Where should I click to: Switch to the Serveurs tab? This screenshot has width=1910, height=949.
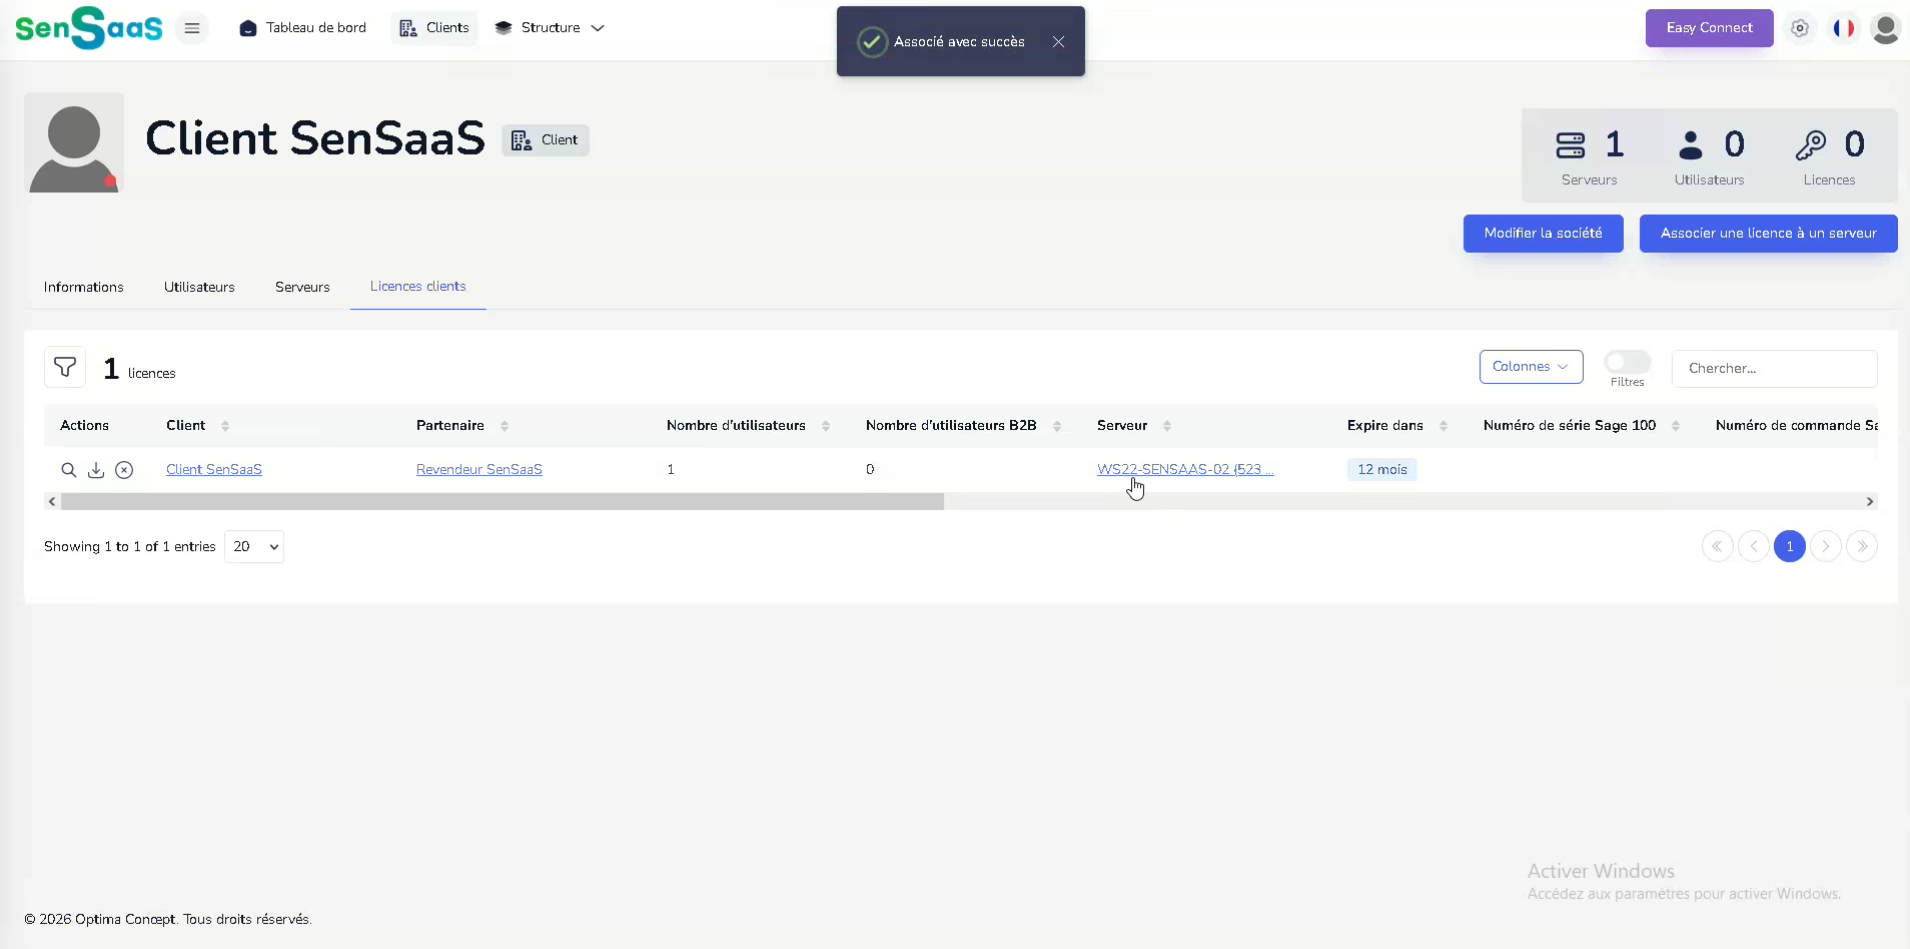pos(302,288)
